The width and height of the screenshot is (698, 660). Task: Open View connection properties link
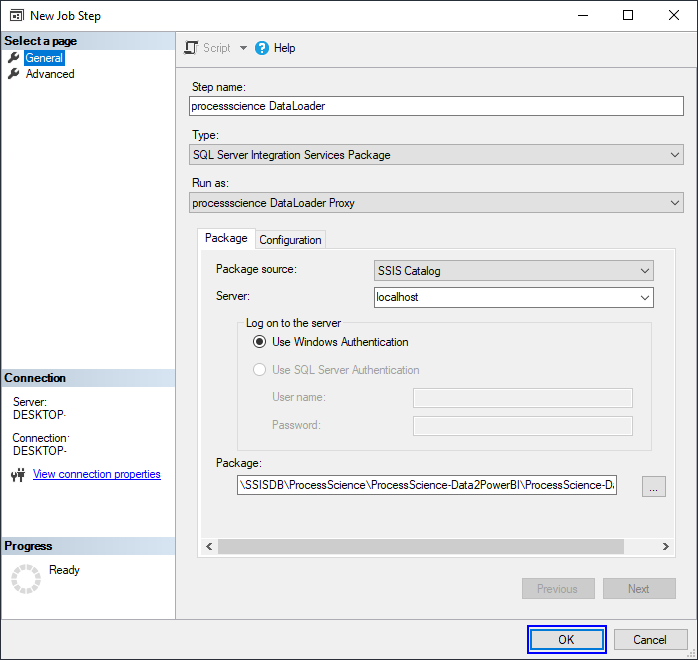97,474
